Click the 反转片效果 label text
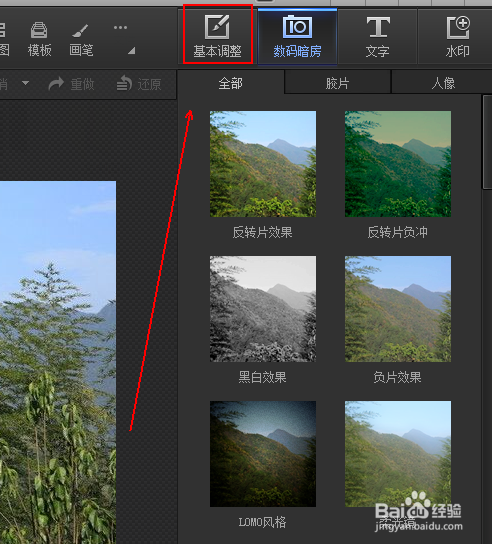492x544 pixels. coord(263,232)
